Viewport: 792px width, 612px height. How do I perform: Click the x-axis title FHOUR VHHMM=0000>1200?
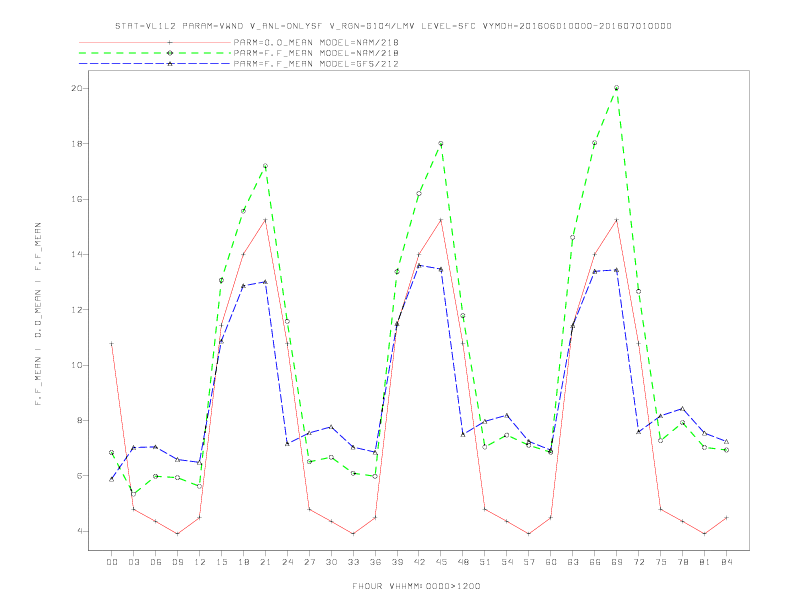click(x=416, y=586)
